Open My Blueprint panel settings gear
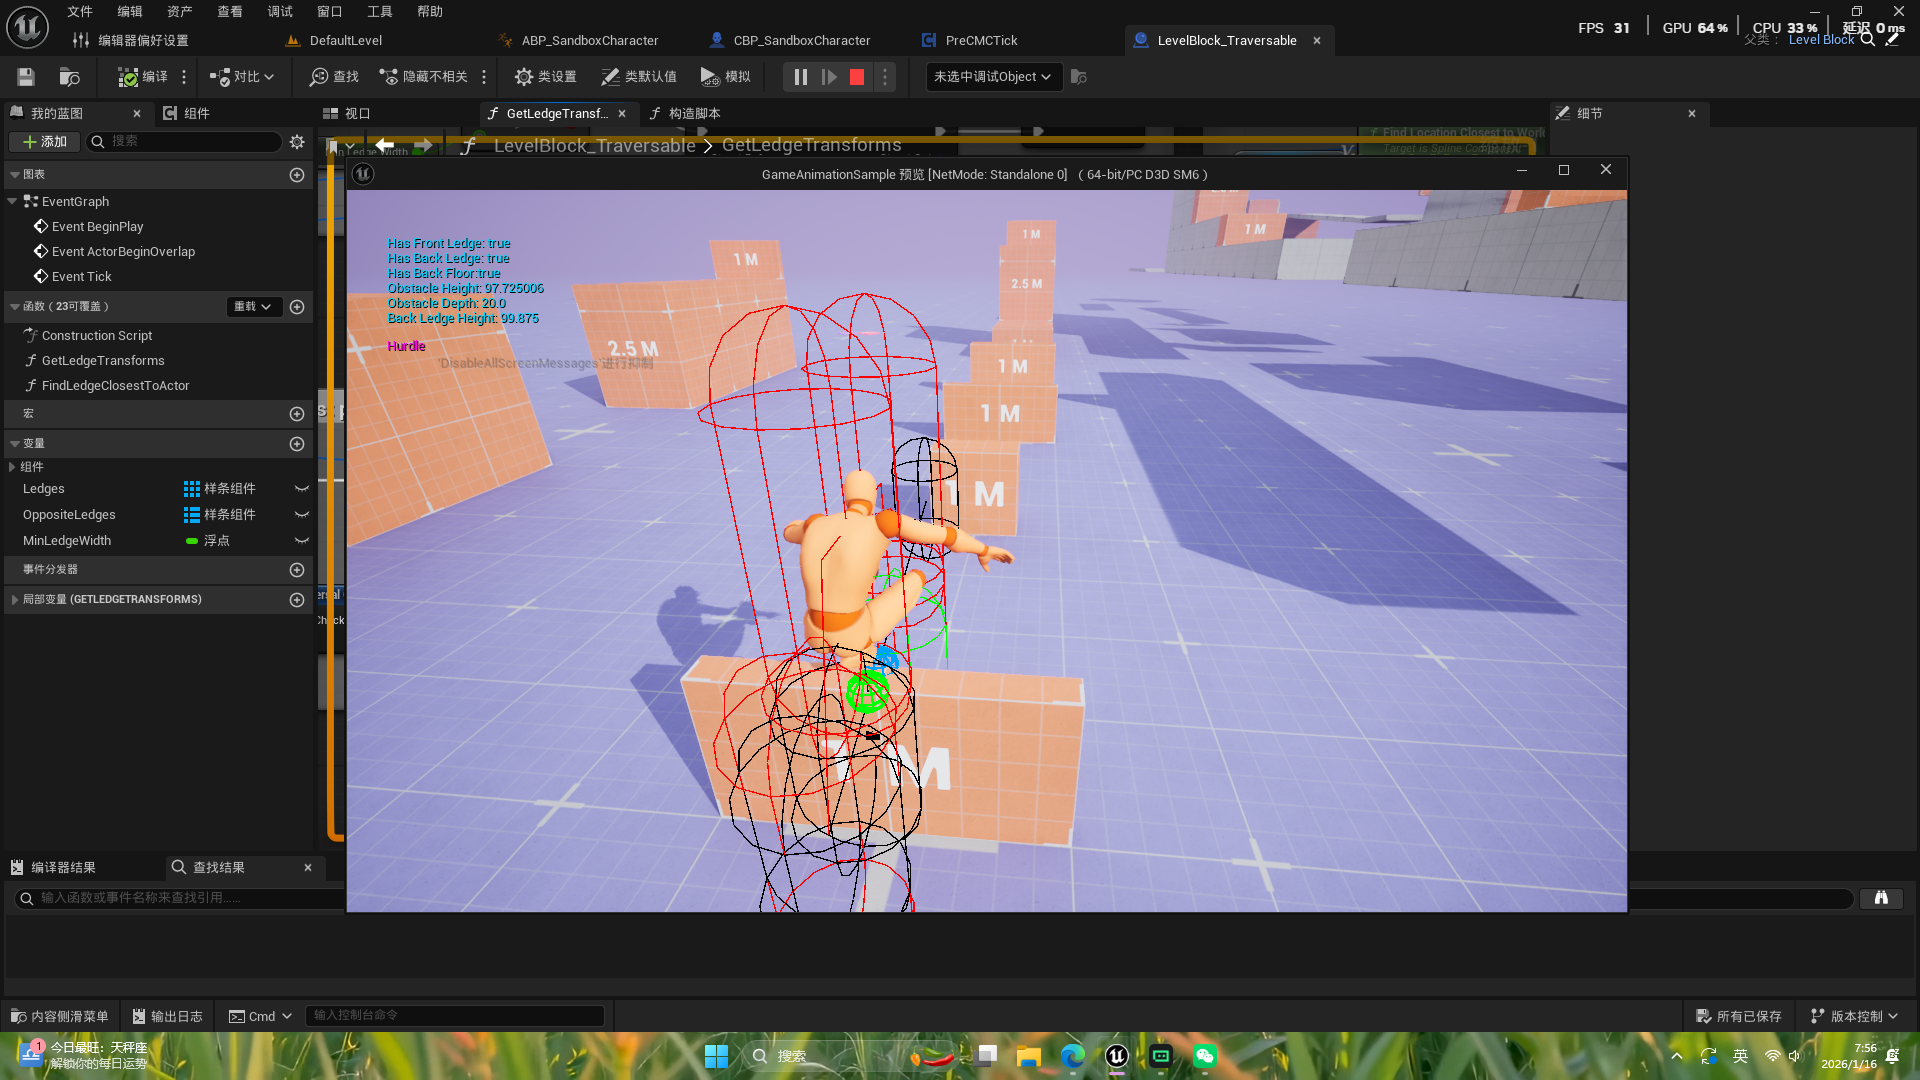This screenshot has width=1920, height=1080. point(297,142)
